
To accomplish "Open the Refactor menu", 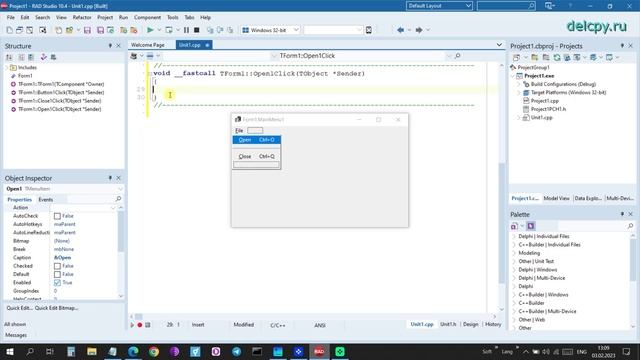I will point(82,18).
